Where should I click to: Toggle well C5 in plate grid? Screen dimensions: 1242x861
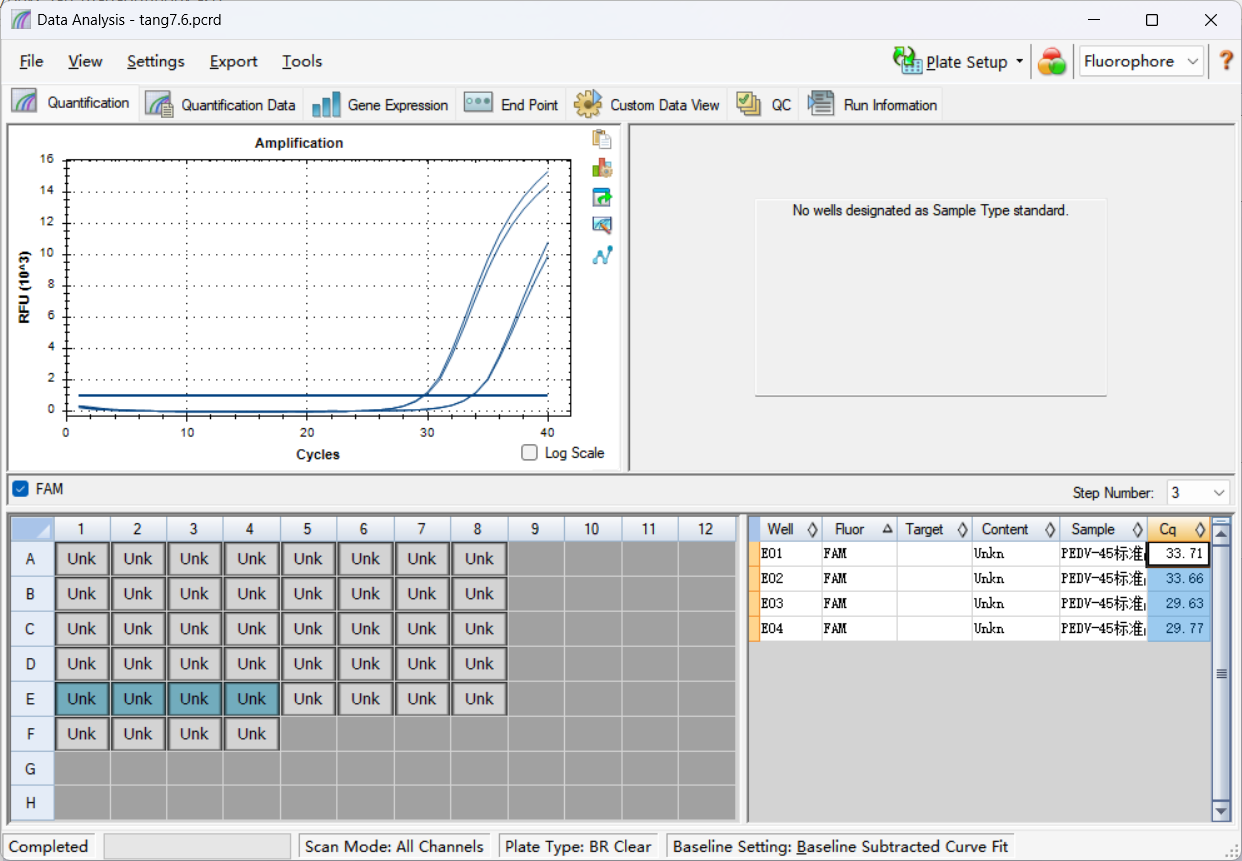(308, 629)
